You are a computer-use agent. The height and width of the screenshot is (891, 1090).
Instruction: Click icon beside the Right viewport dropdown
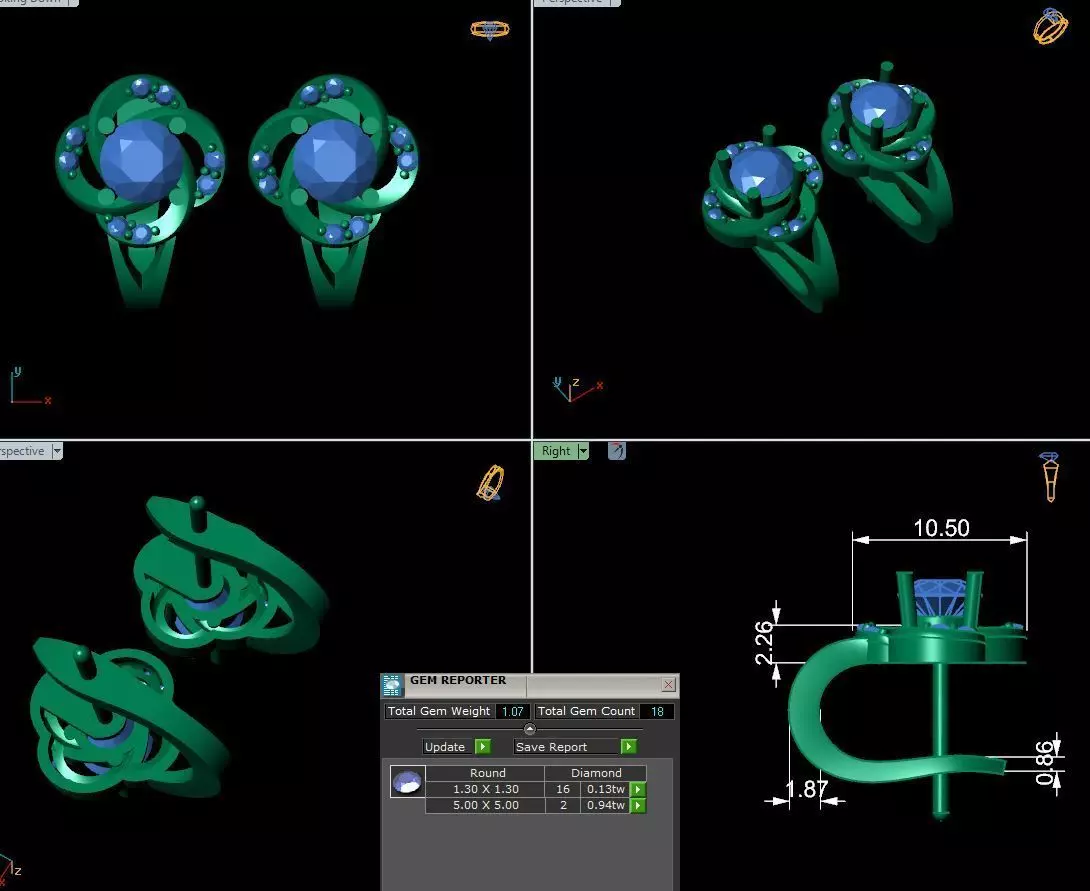617,451
